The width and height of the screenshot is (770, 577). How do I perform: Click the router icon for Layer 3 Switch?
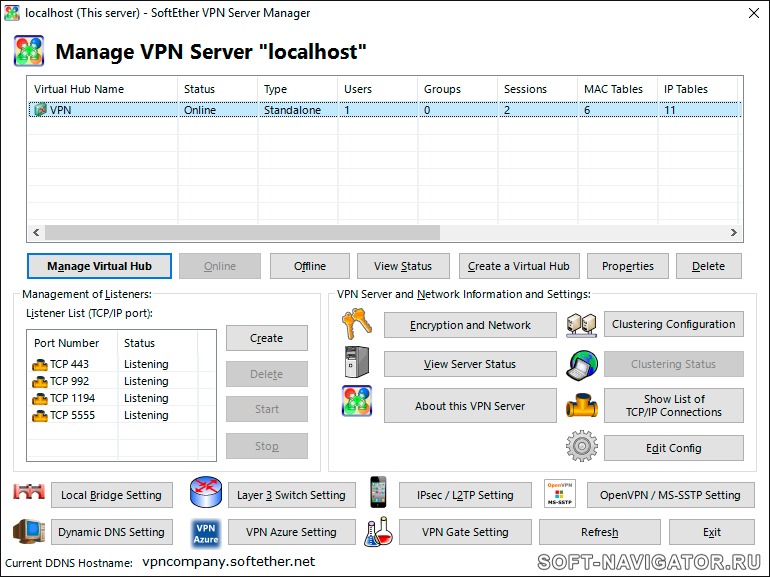click(x=206, y=492)
